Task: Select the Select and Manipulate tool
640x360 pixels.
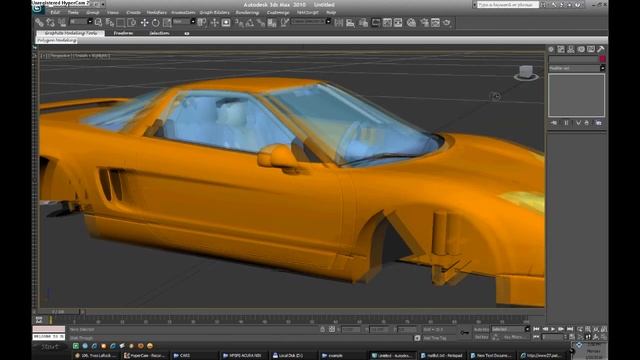Action: coord(214,22)
